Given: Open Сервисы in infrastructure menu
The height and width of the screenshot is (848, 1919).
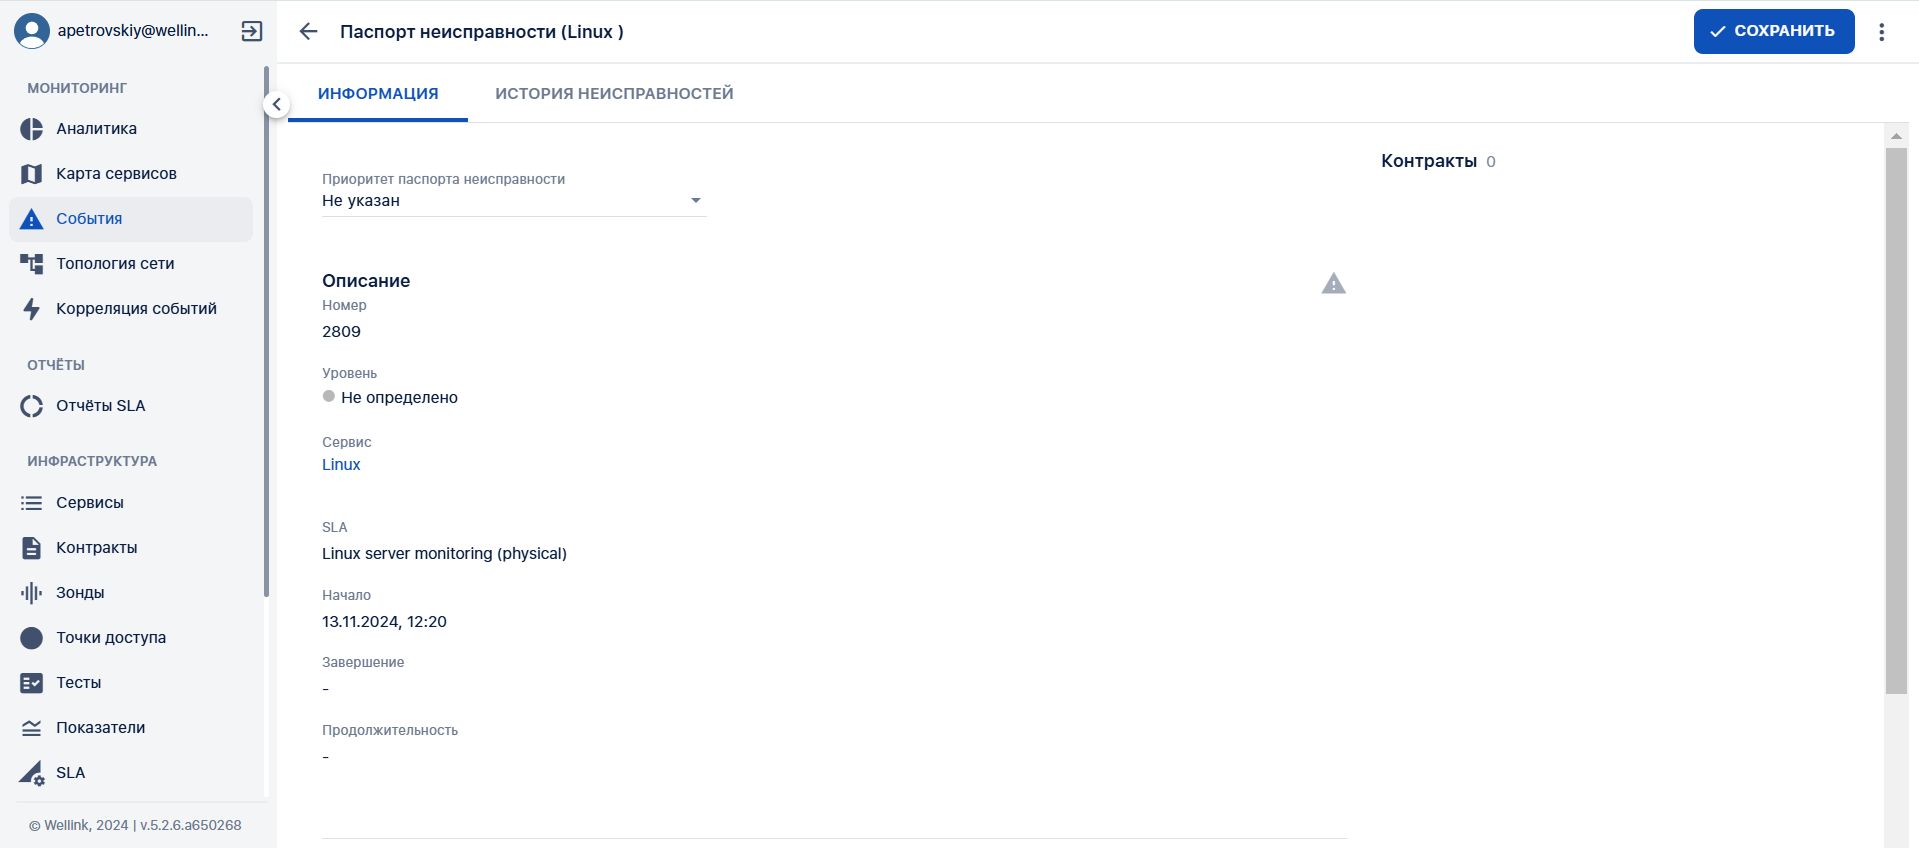Looking at the screenshot, I should coord(131,503).
